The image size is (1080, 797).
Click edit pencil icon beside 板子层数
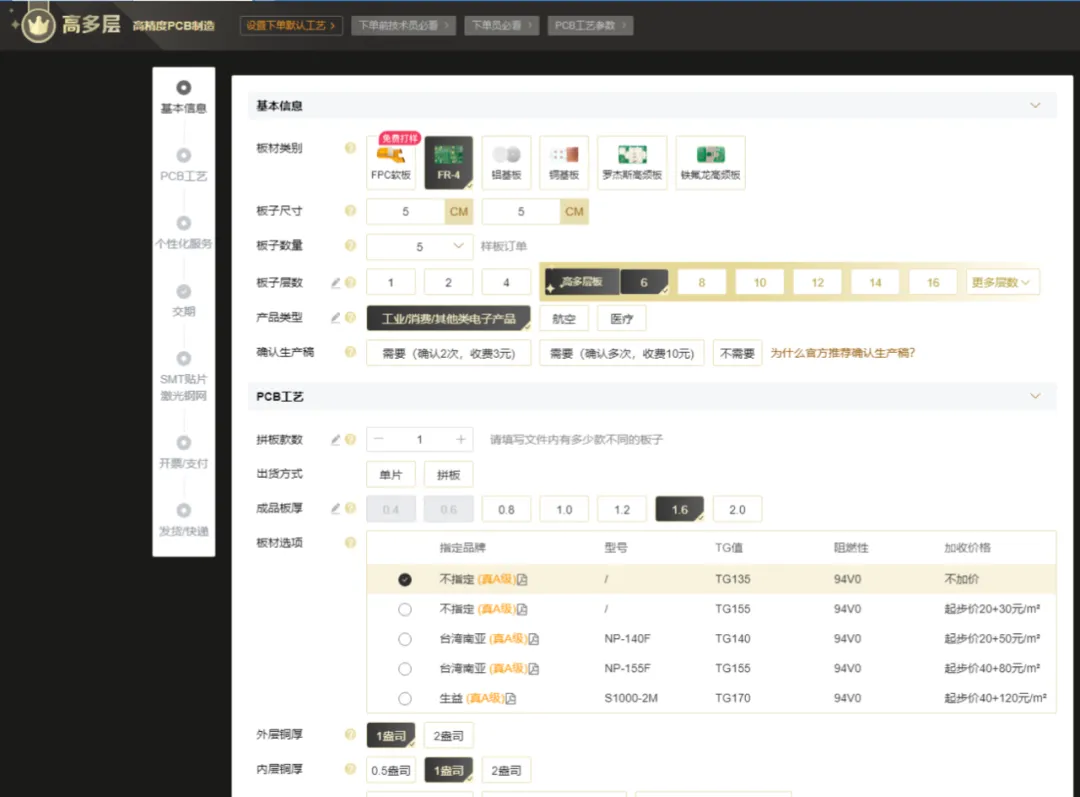336,283
